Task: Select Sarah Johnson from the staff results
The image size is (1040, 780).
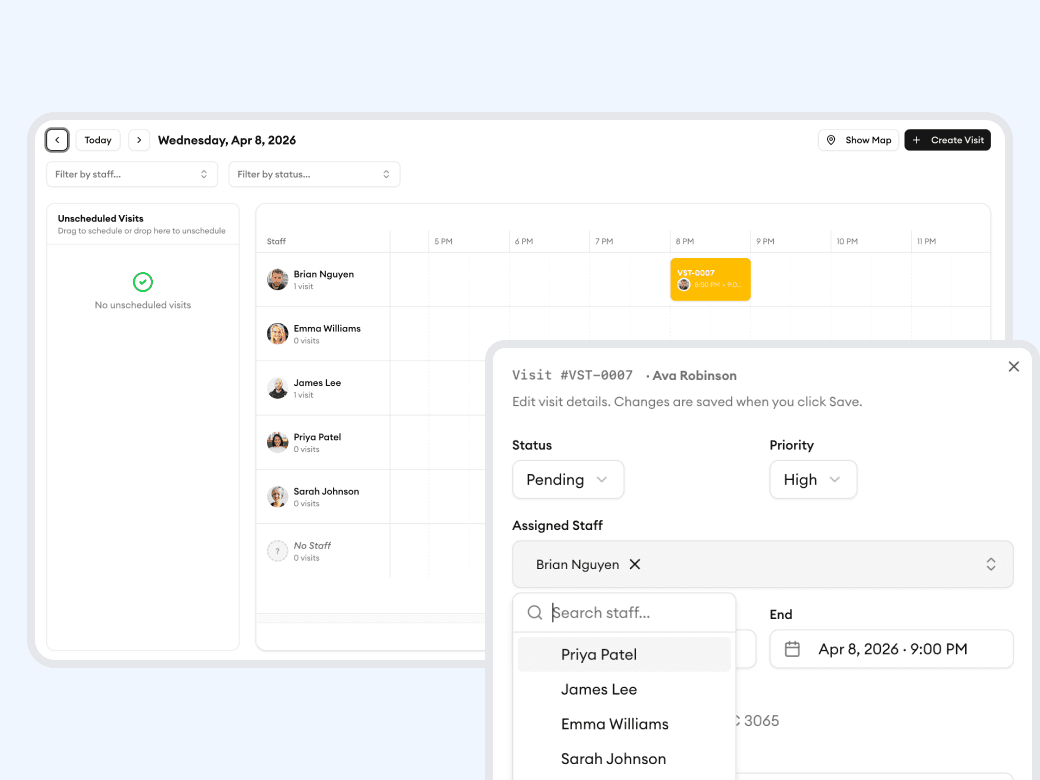Action: 613,759
